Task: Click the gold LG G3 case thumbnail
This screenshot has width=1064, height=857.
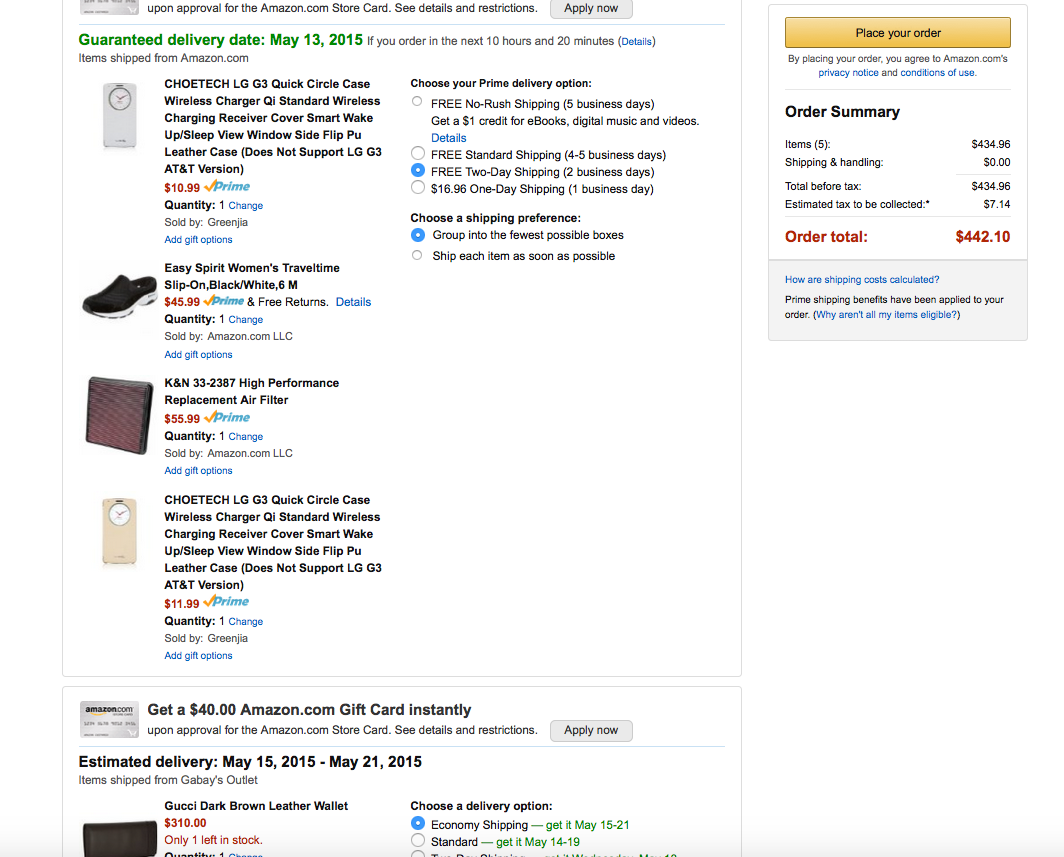Action: tap(119, 532)
